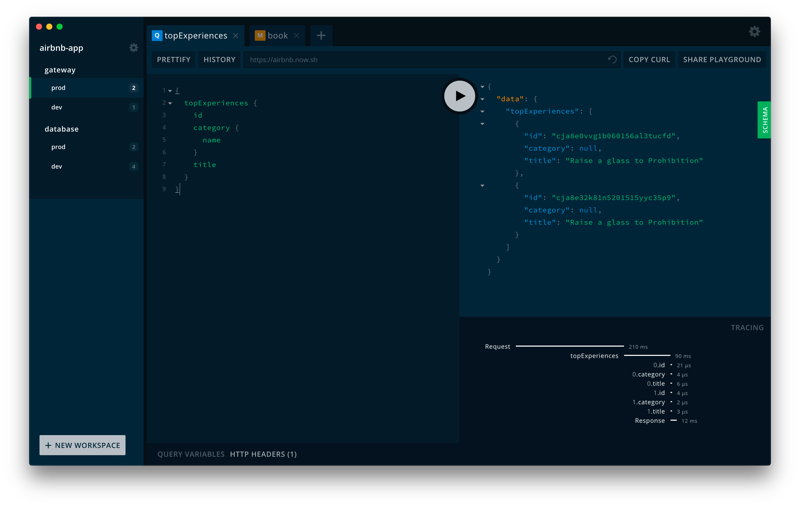Click the title field in query

[x=205, y=165]
